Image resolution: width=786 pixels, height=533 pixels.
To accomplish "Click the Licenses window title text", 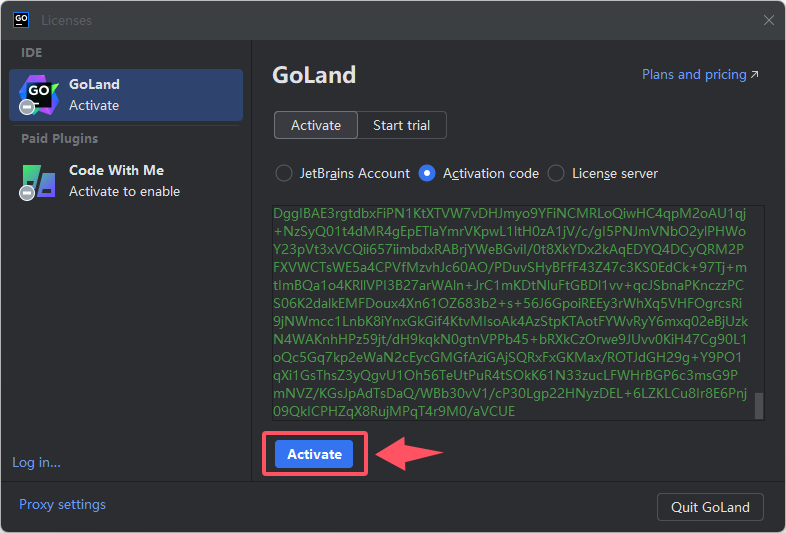I will coord(67,21).
